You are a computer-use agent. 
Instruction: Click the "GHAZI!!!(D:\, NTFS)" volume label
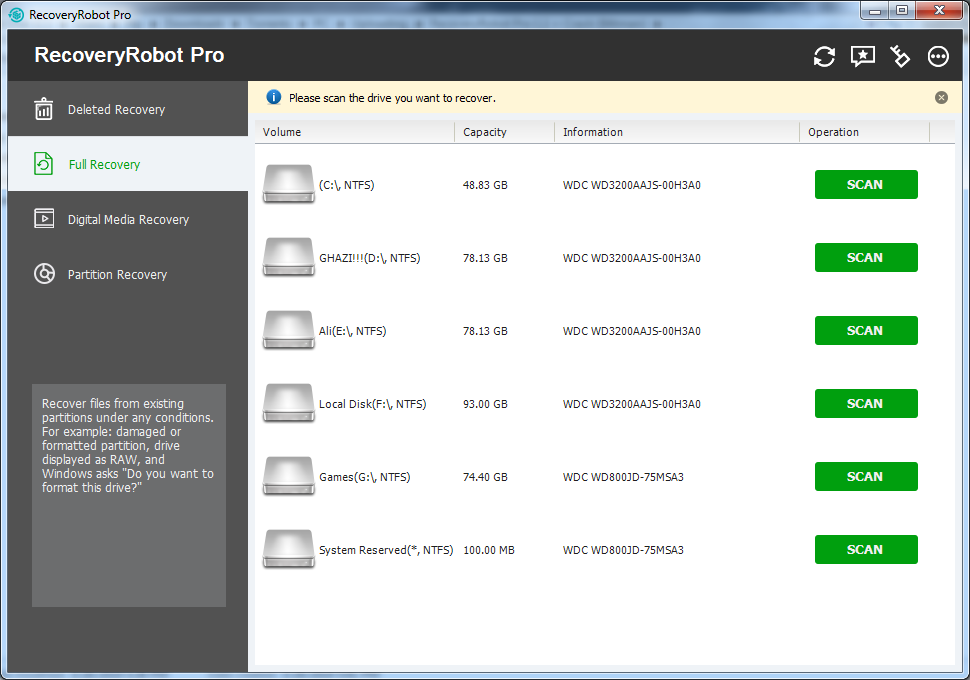point(369,258)
